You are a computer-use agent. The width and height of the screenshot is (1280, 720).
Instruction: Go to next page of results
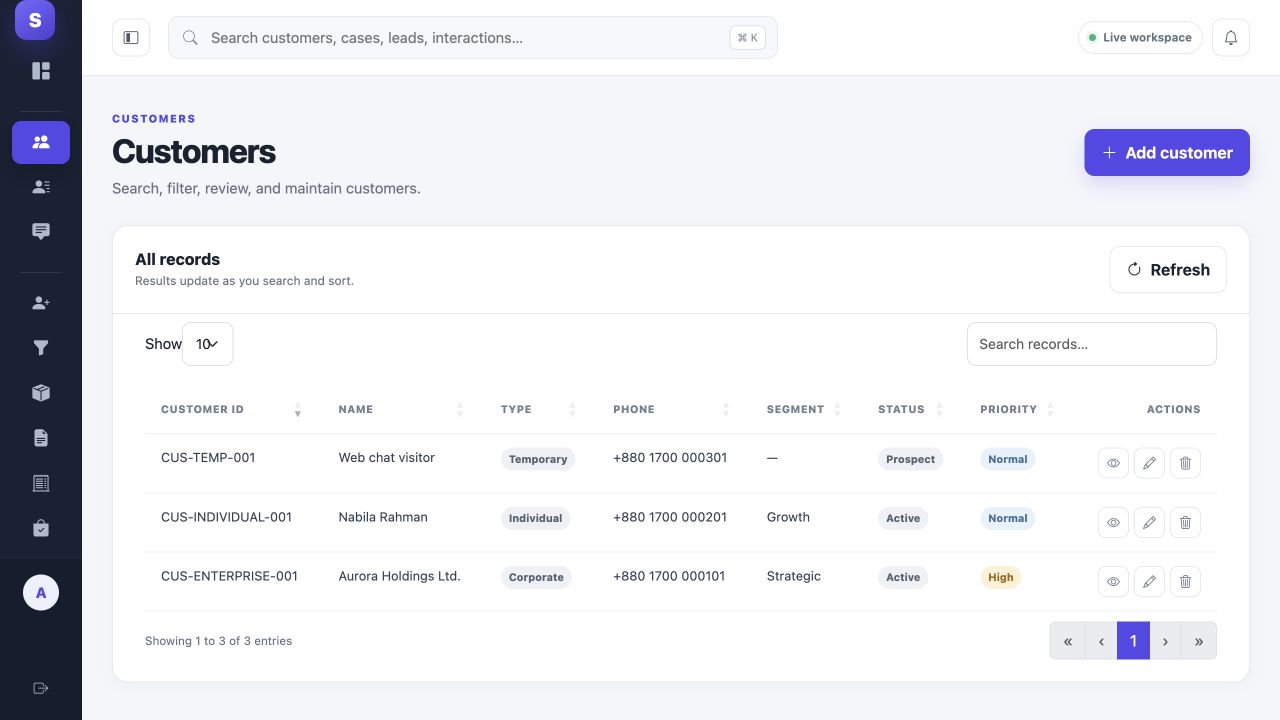tap(1166, 641)
